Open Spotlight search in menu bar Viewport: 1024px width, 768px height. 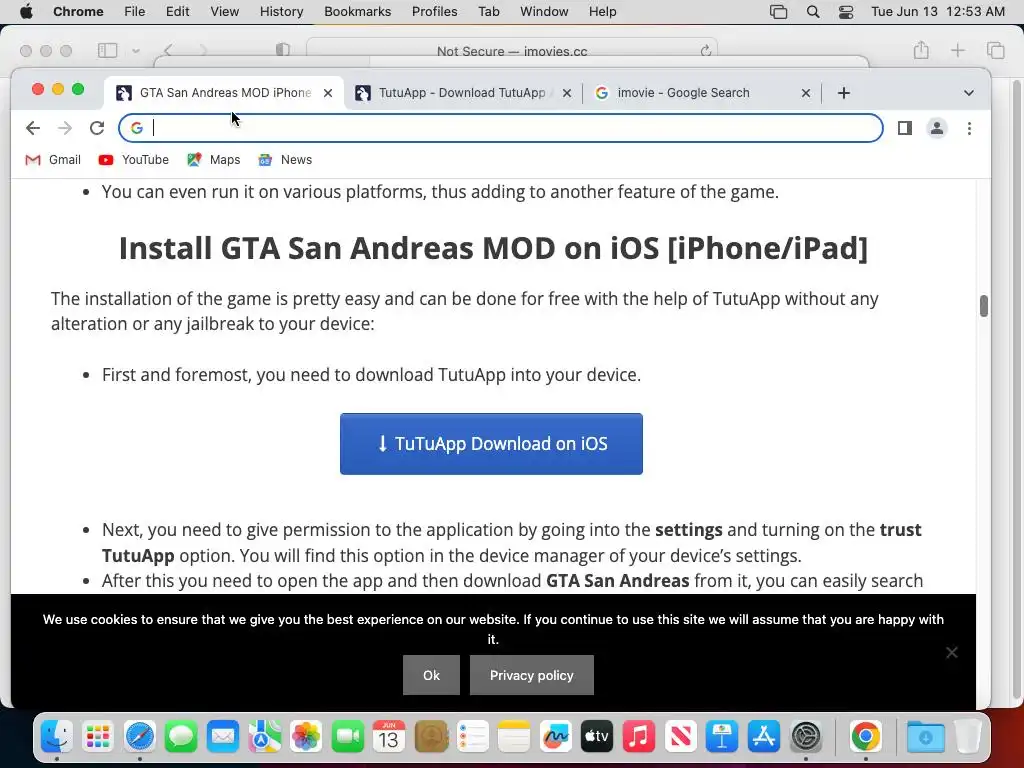click(812, 12)
